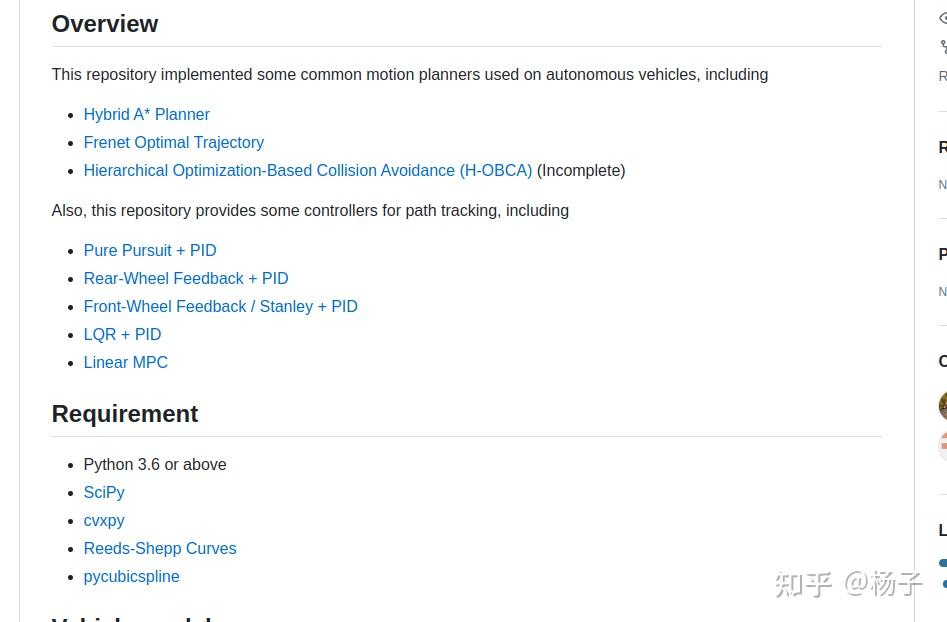Open the Pure Pursuit + PID link

pyautogui.click(x=149, y=250)
